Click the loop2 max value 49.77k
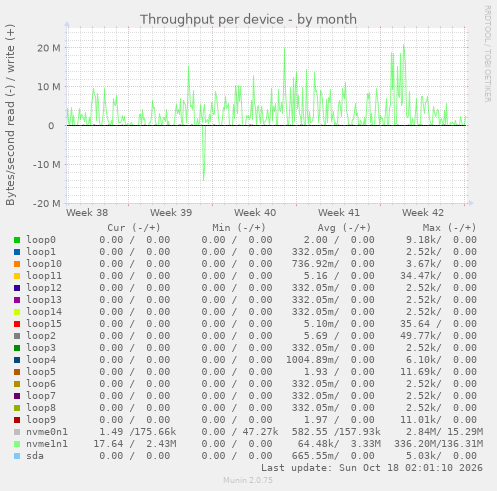 point(420,336)
